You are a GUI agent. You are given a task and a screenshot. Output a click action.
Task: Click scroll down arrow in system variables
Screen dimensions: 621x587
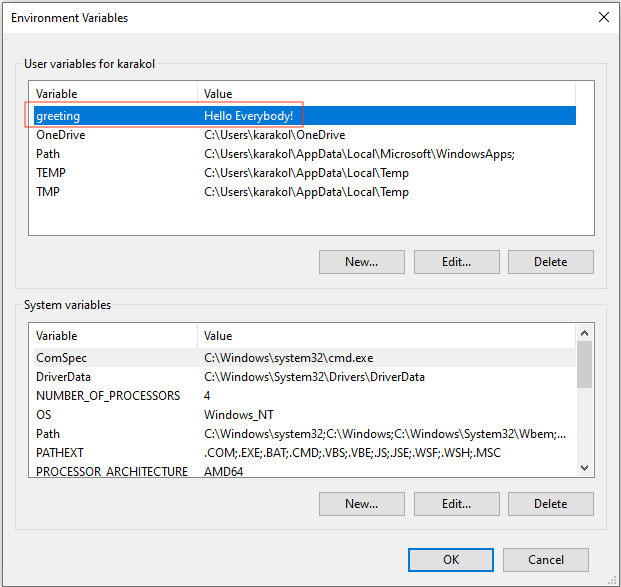pos(585,468)
